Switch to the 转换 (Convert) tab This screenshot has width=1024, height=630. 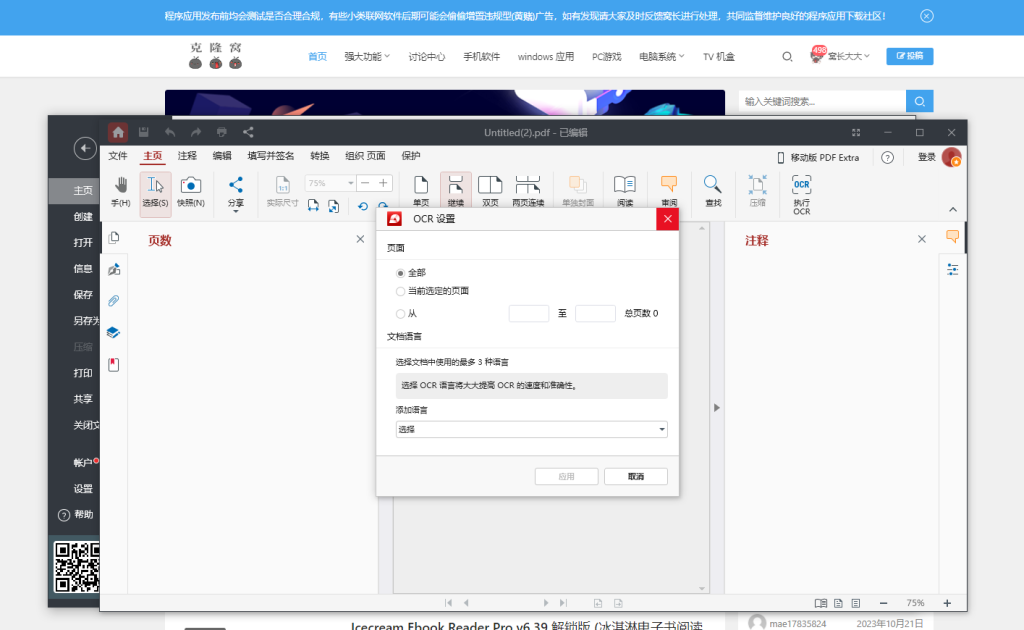point(319,156)
